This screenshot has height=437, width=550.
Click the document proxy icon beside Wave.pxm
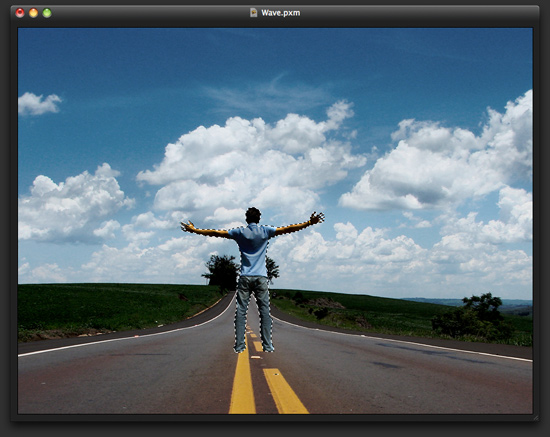[x=253, y=13]
